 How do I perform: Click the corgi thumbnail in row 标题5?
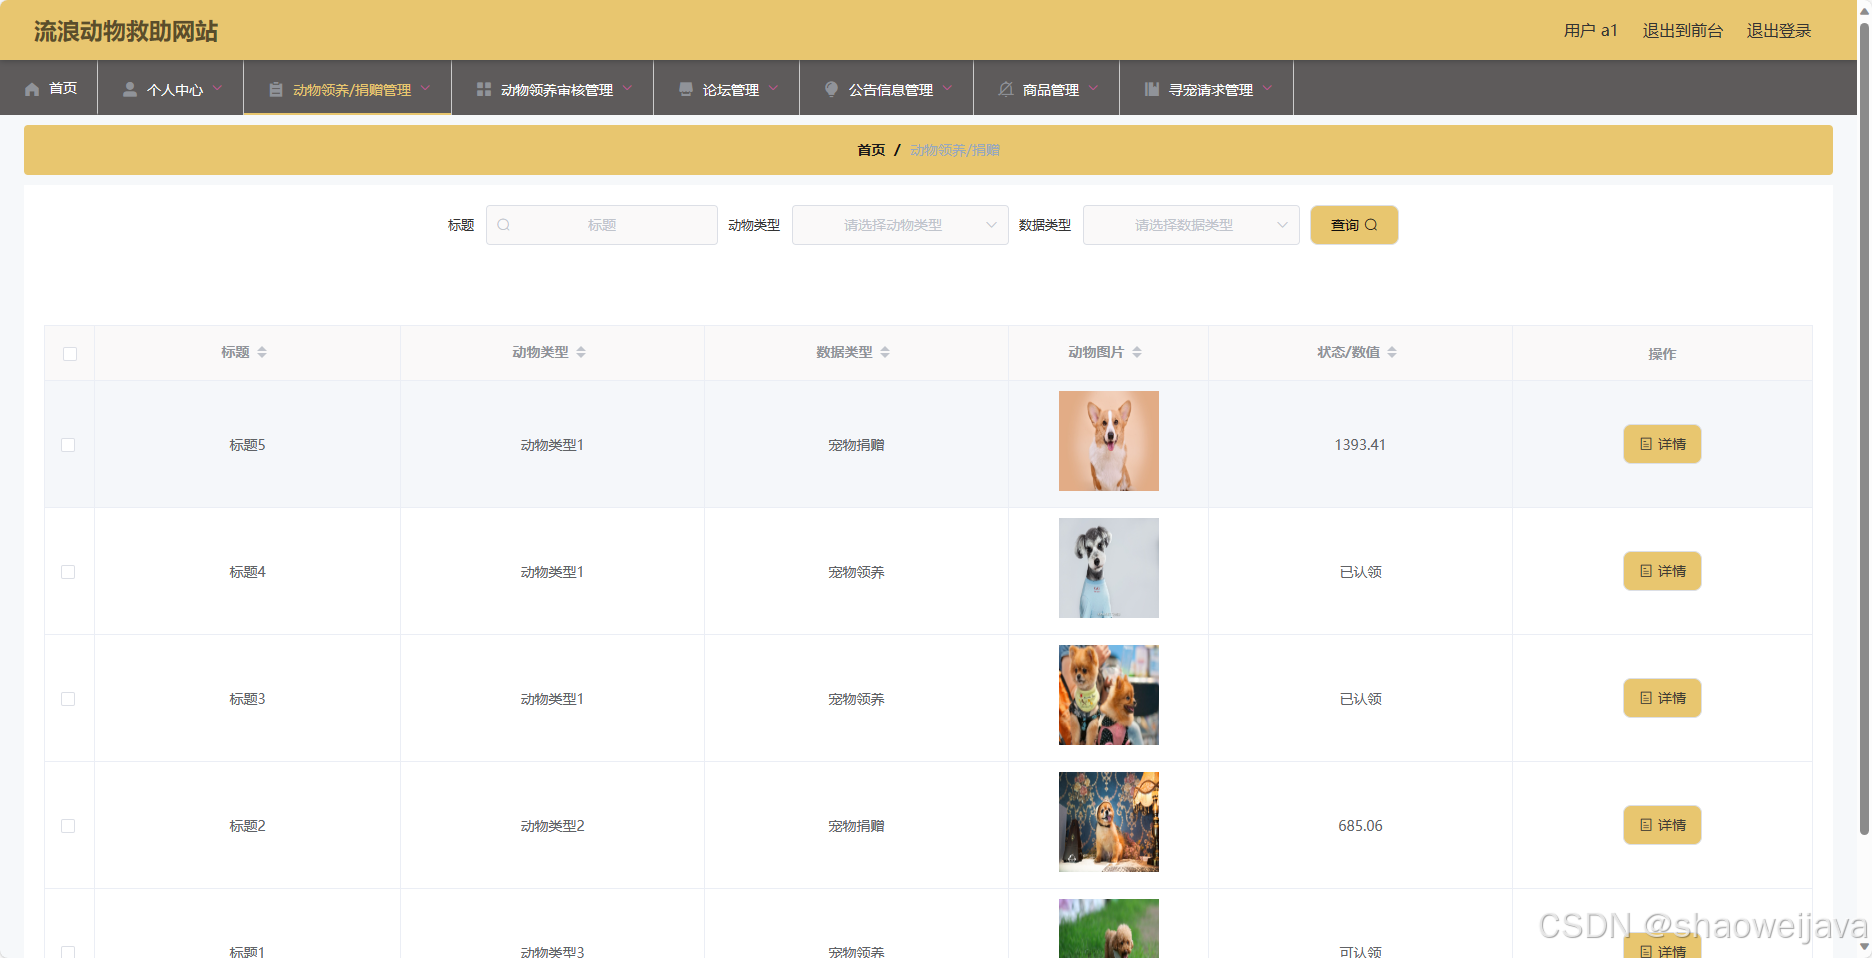[1109, 441]
